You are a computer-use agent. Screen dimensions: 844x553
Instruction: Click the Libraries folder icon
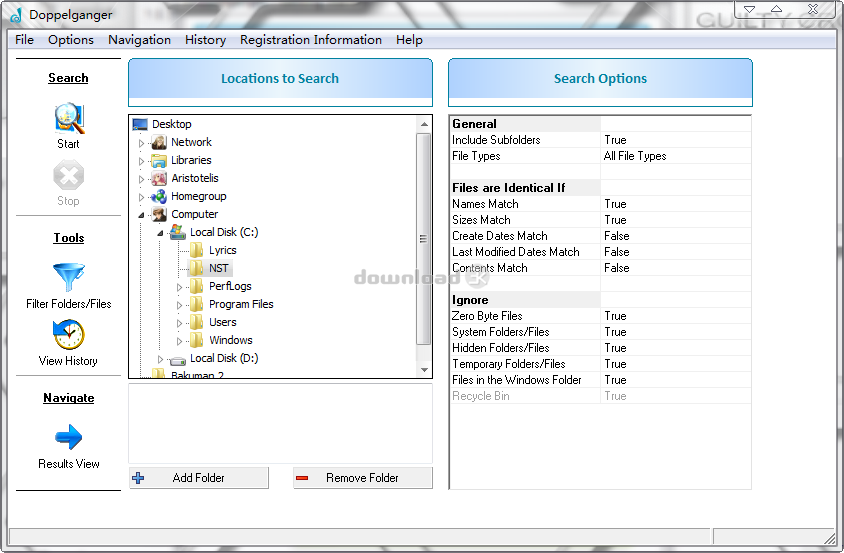coord(159,160)
